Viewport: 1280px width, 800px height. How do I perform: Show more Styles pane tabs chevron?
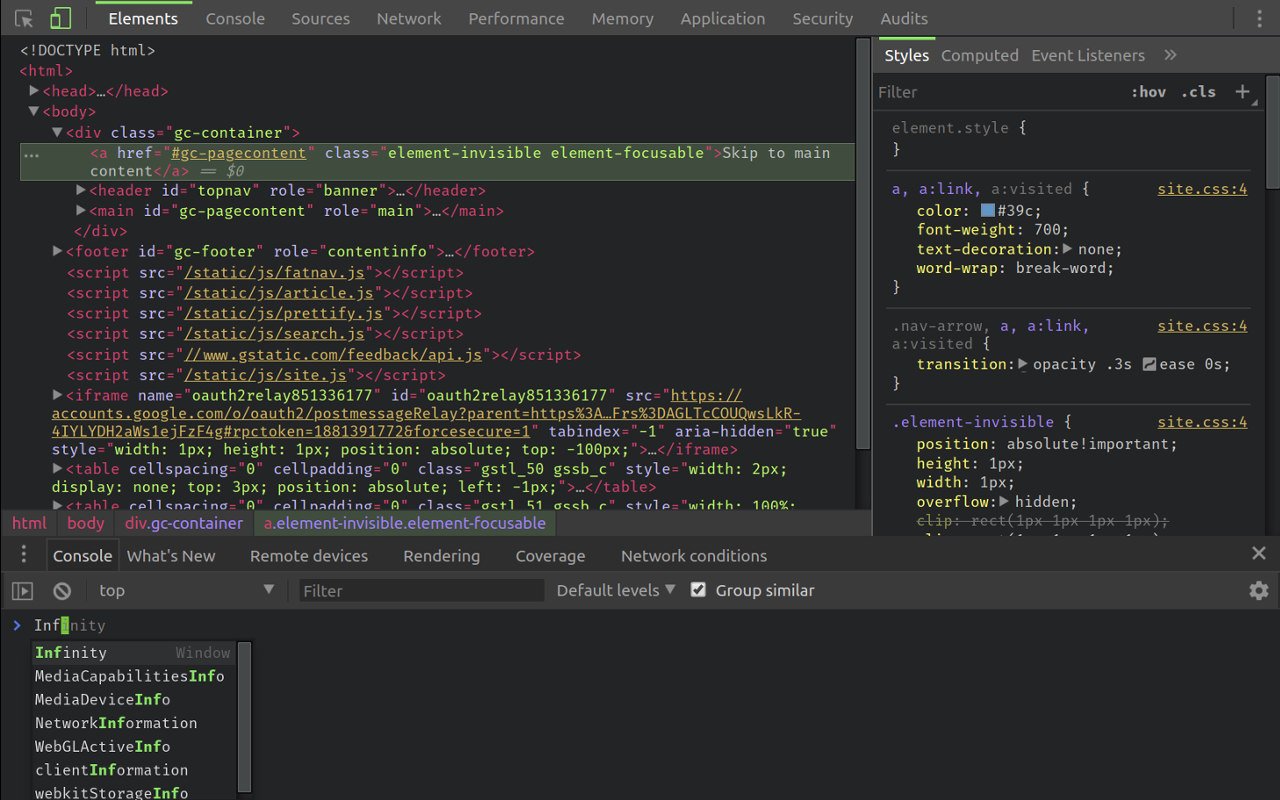click(x=1170, y=55)
